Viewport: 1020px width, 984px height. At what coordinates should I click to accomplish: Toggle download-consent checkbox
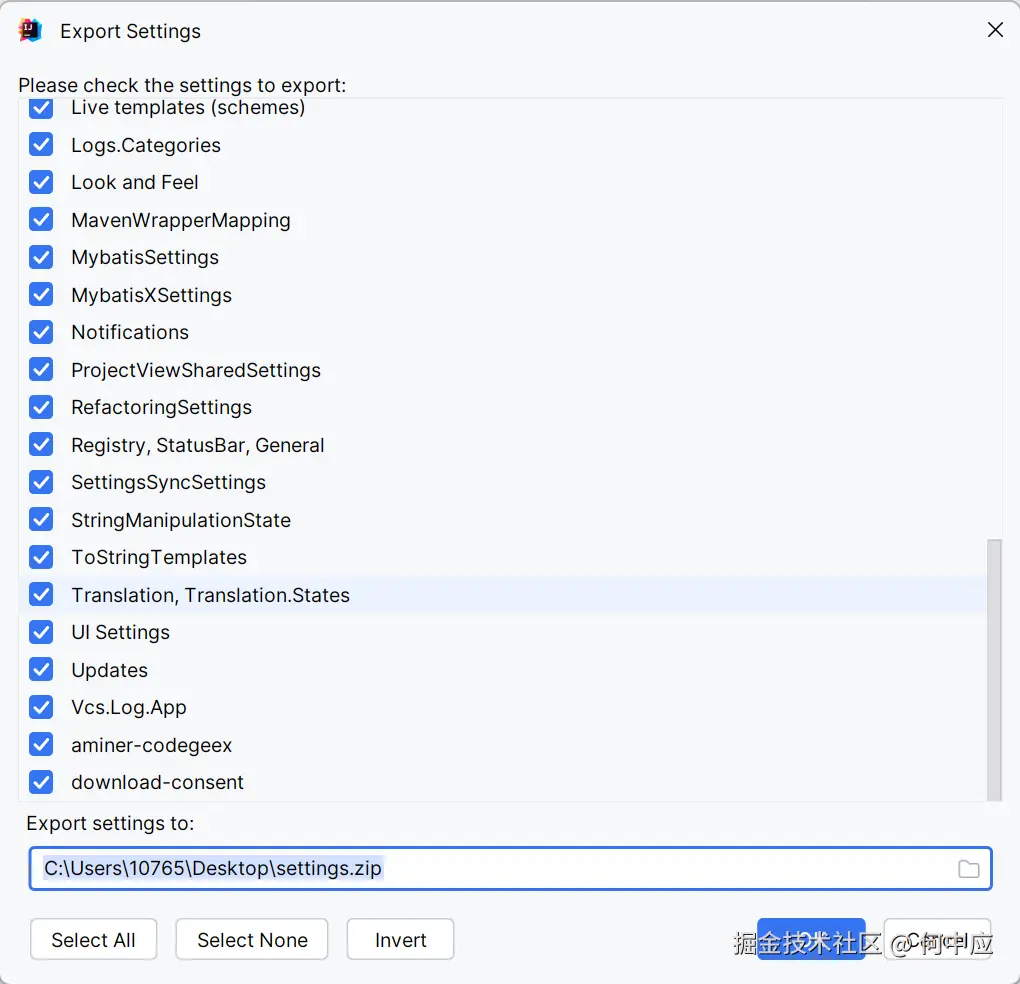tap(41, 782)
